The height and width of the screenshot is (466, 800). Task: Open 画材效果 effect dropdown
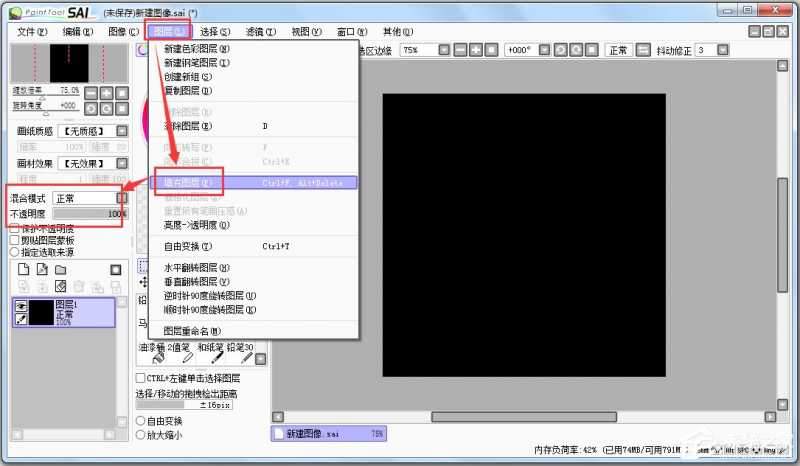pos(122,163)
